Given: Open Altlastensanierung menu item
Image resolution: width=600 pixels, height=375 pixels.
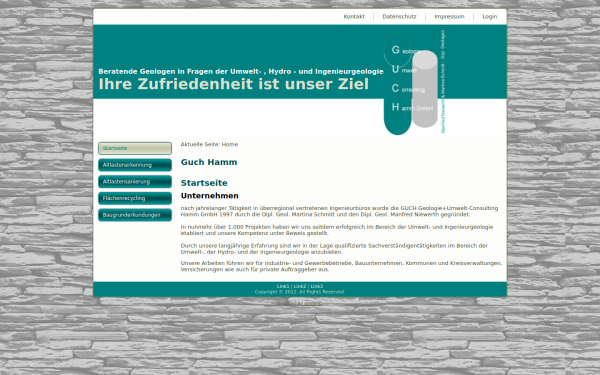Looking at the screenshot, I should [x=135, y=182].
